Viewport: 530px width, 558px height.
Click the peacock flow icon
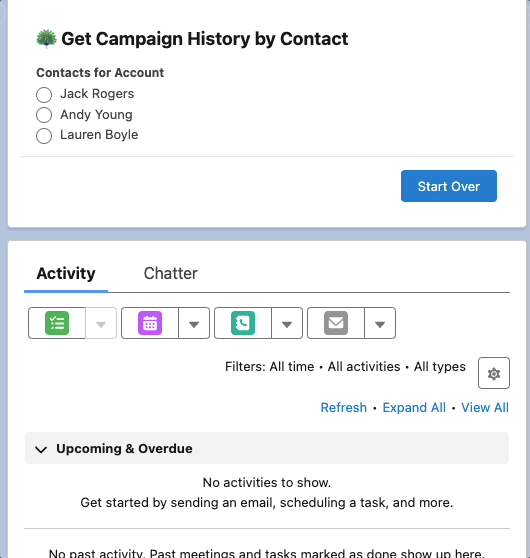(x=46, y=38)
